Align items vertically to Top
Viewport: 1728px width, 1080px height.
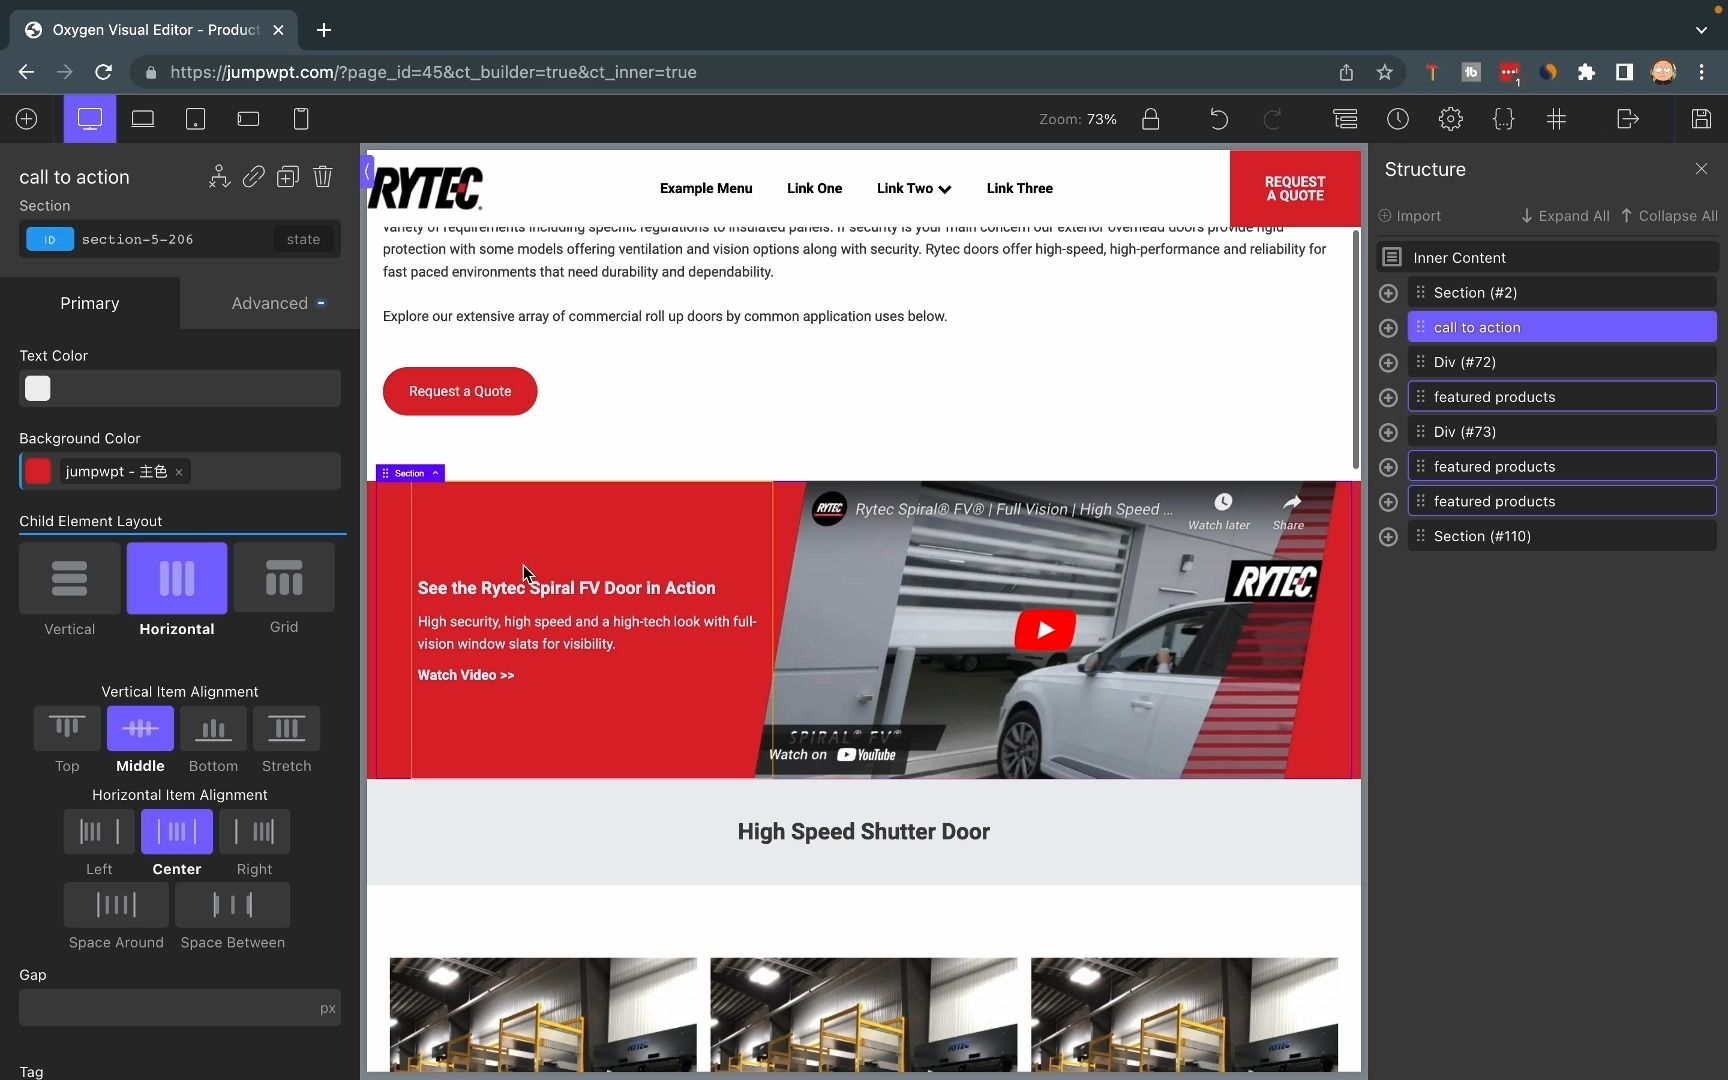(x=67, y=728)
